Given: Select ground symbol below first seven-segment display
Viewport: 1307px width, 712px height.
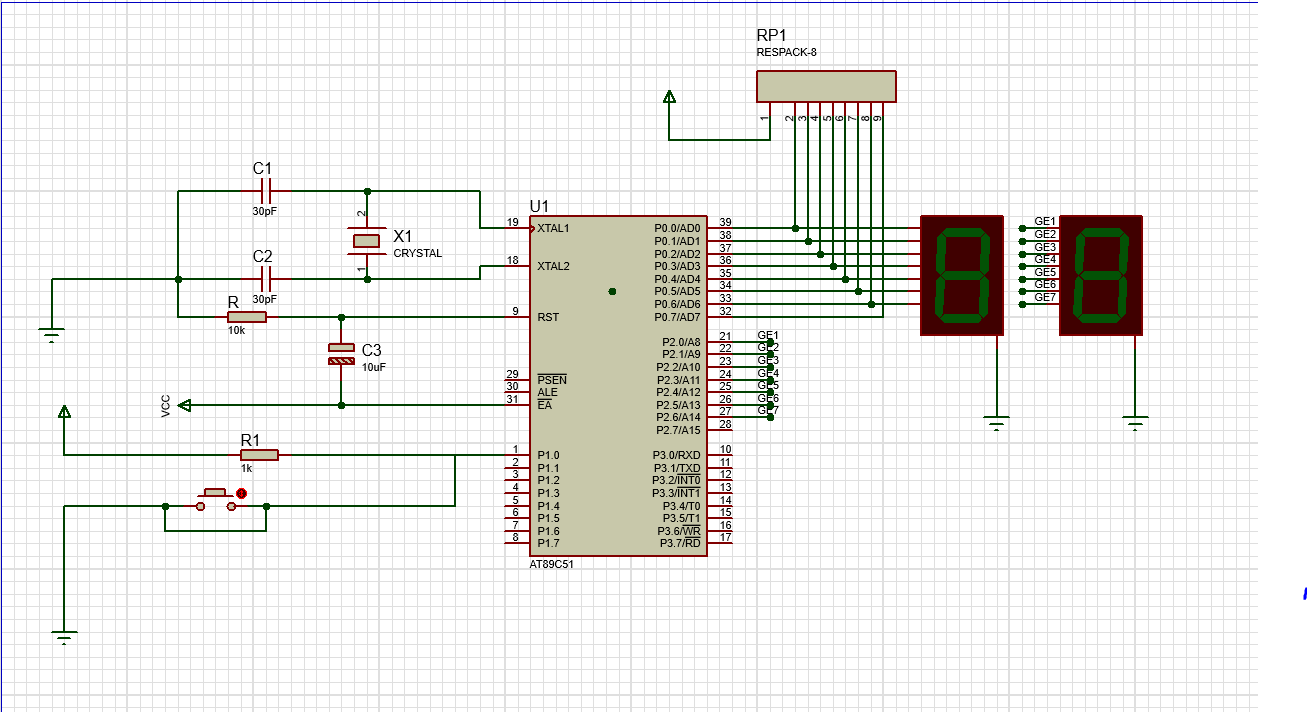Looking at the screenshot, I should (x=995, y=423).
